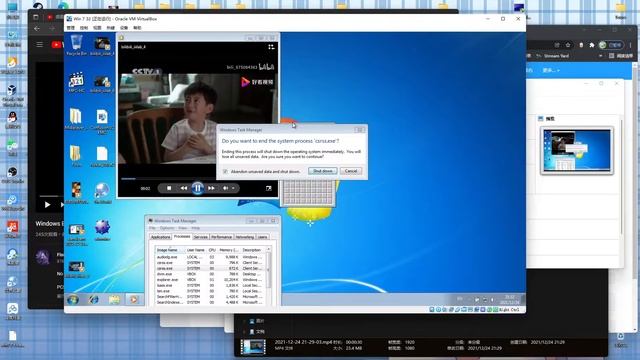640x360 pixels.
Task: Open the Performance tab
Action: (x=222, y=237)
